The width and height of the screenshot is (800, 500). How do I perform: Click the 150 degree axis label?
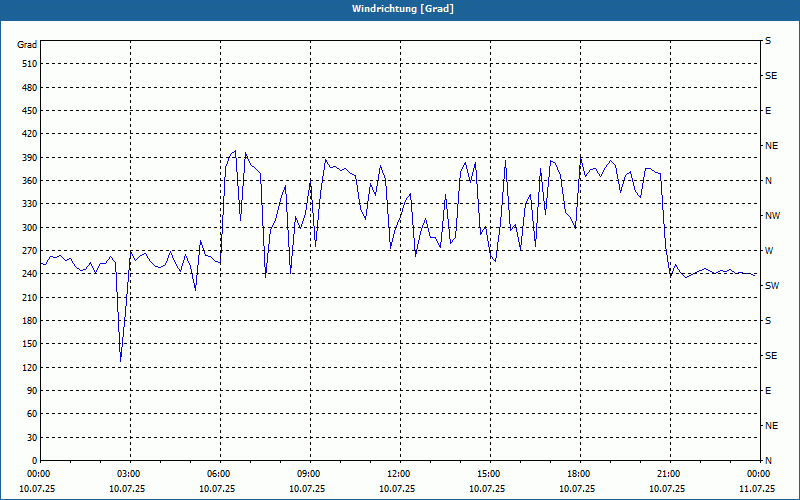(x=30, y=344)
